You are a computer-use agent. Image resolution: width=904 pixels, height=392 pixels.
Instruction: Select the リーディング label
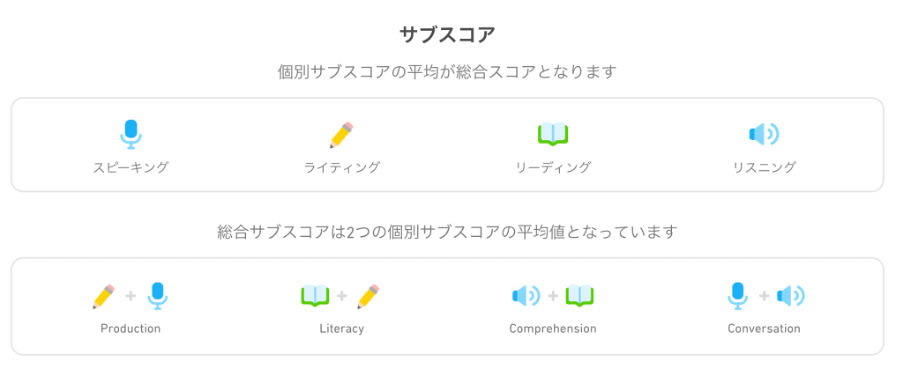553,168
